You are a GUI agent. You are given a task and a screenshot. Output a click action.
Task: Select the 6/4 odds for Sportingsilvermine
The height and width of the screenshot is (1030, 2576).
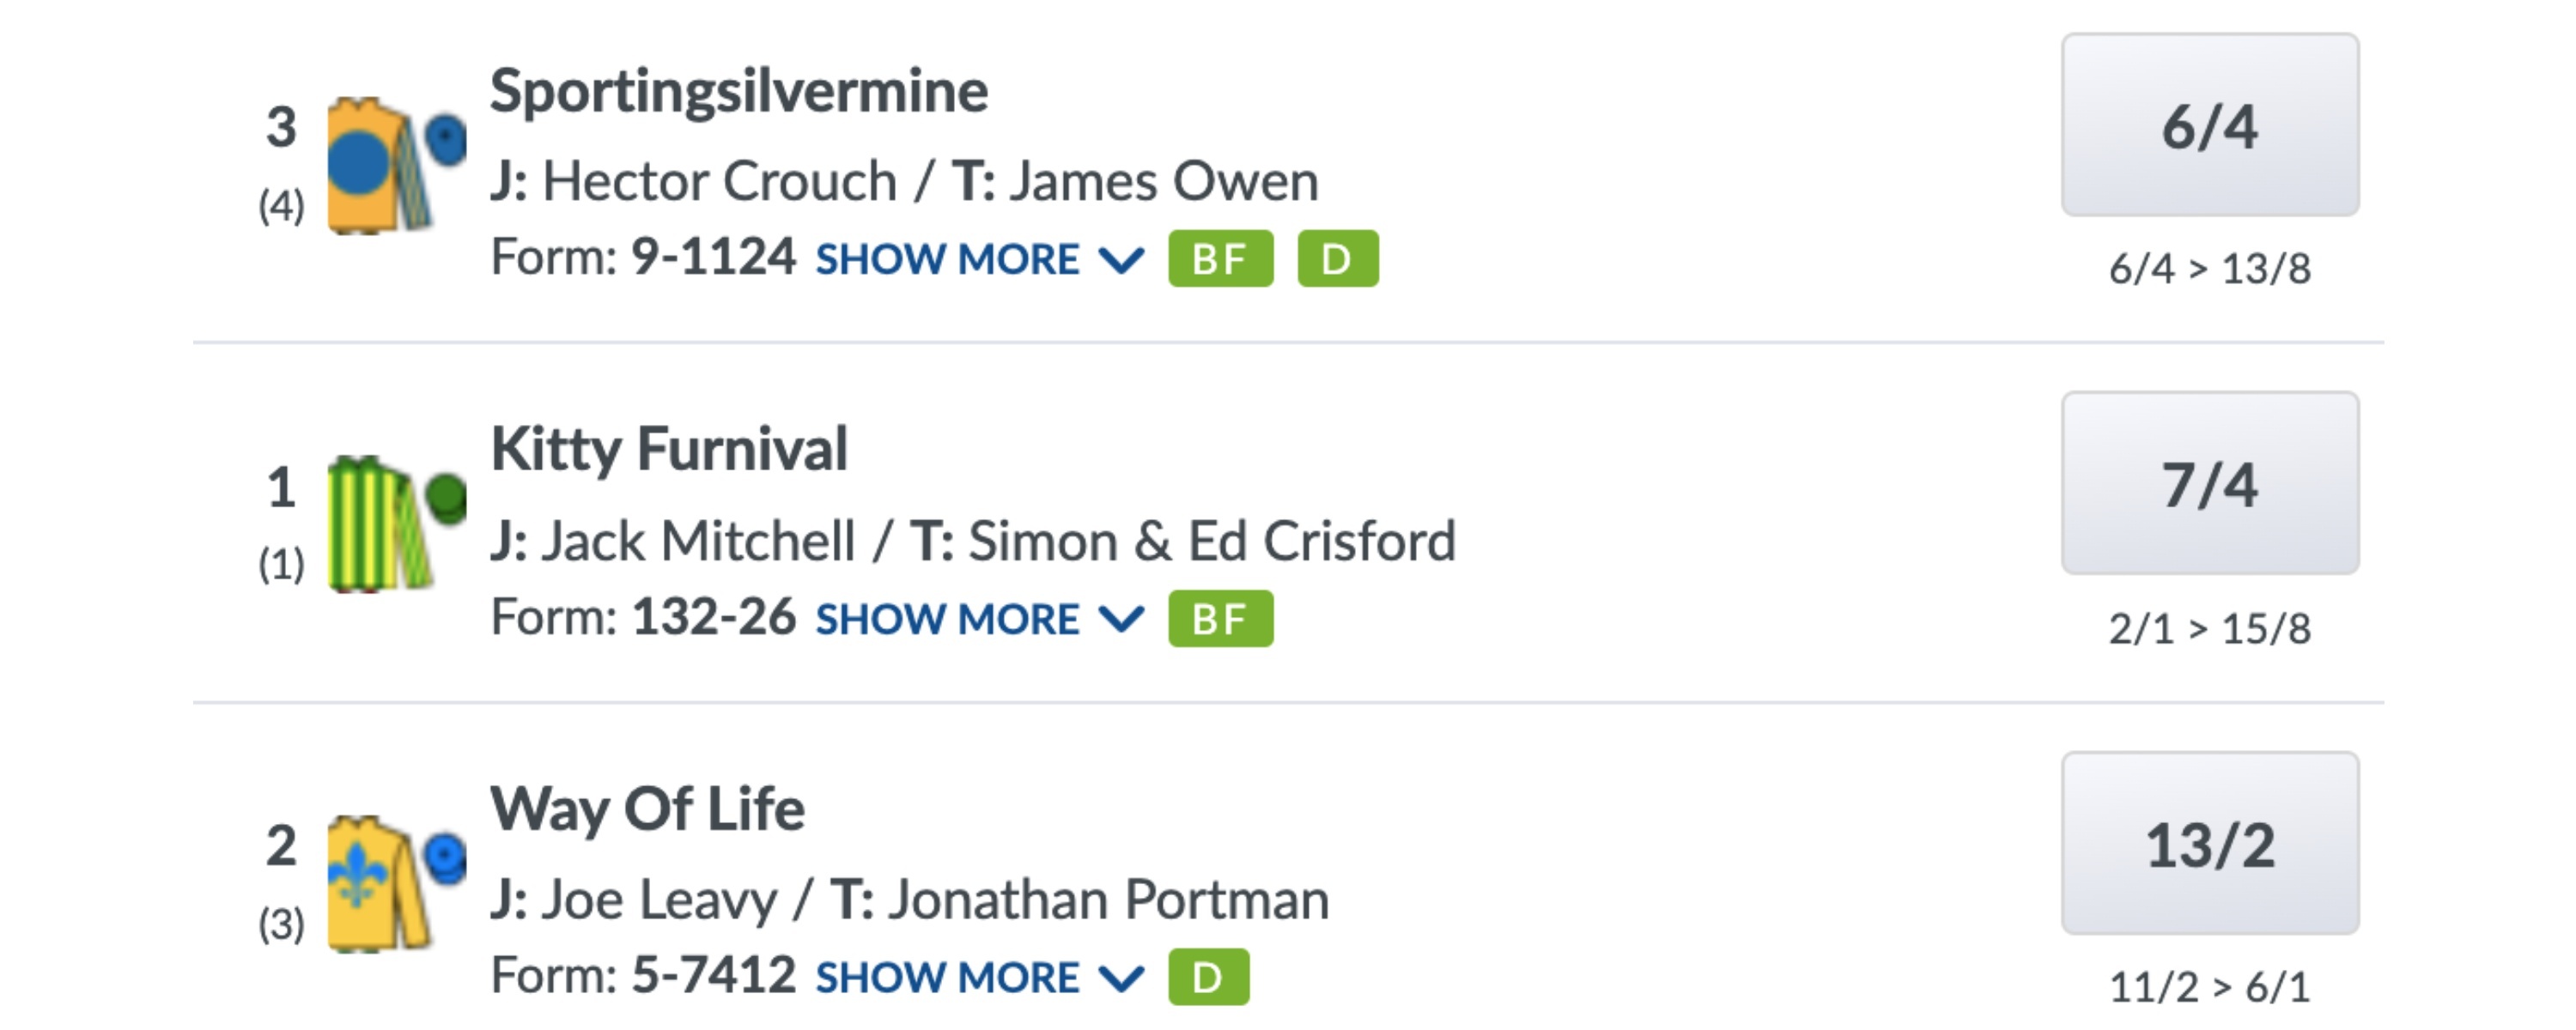click(x=2209, y=126)
